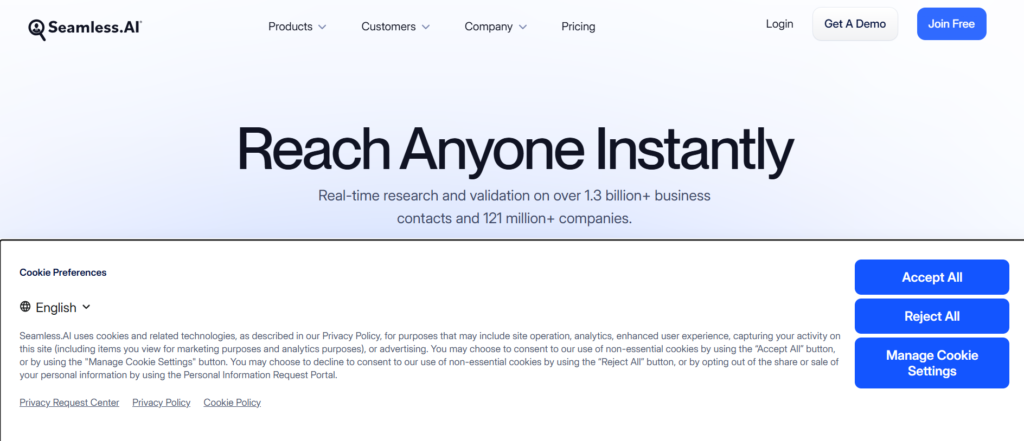1024x441 pixels.
Task: Open the Privacy Request Center link
Action: pos(69,402)
